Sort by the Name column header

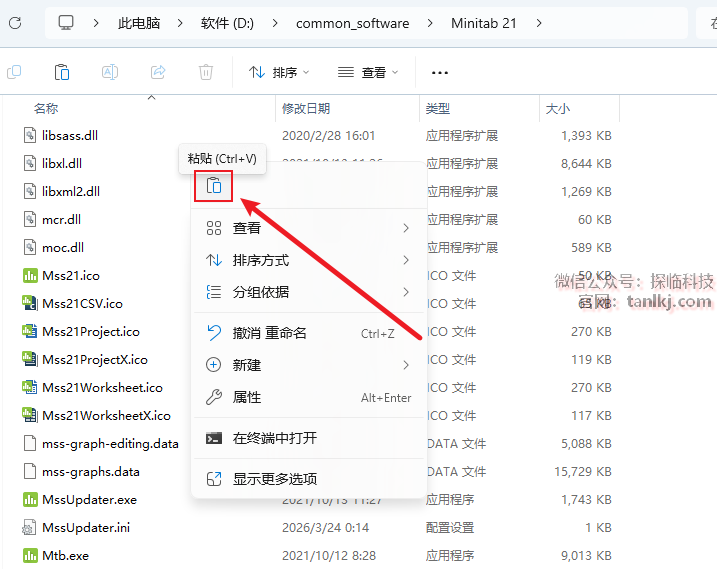46,108
